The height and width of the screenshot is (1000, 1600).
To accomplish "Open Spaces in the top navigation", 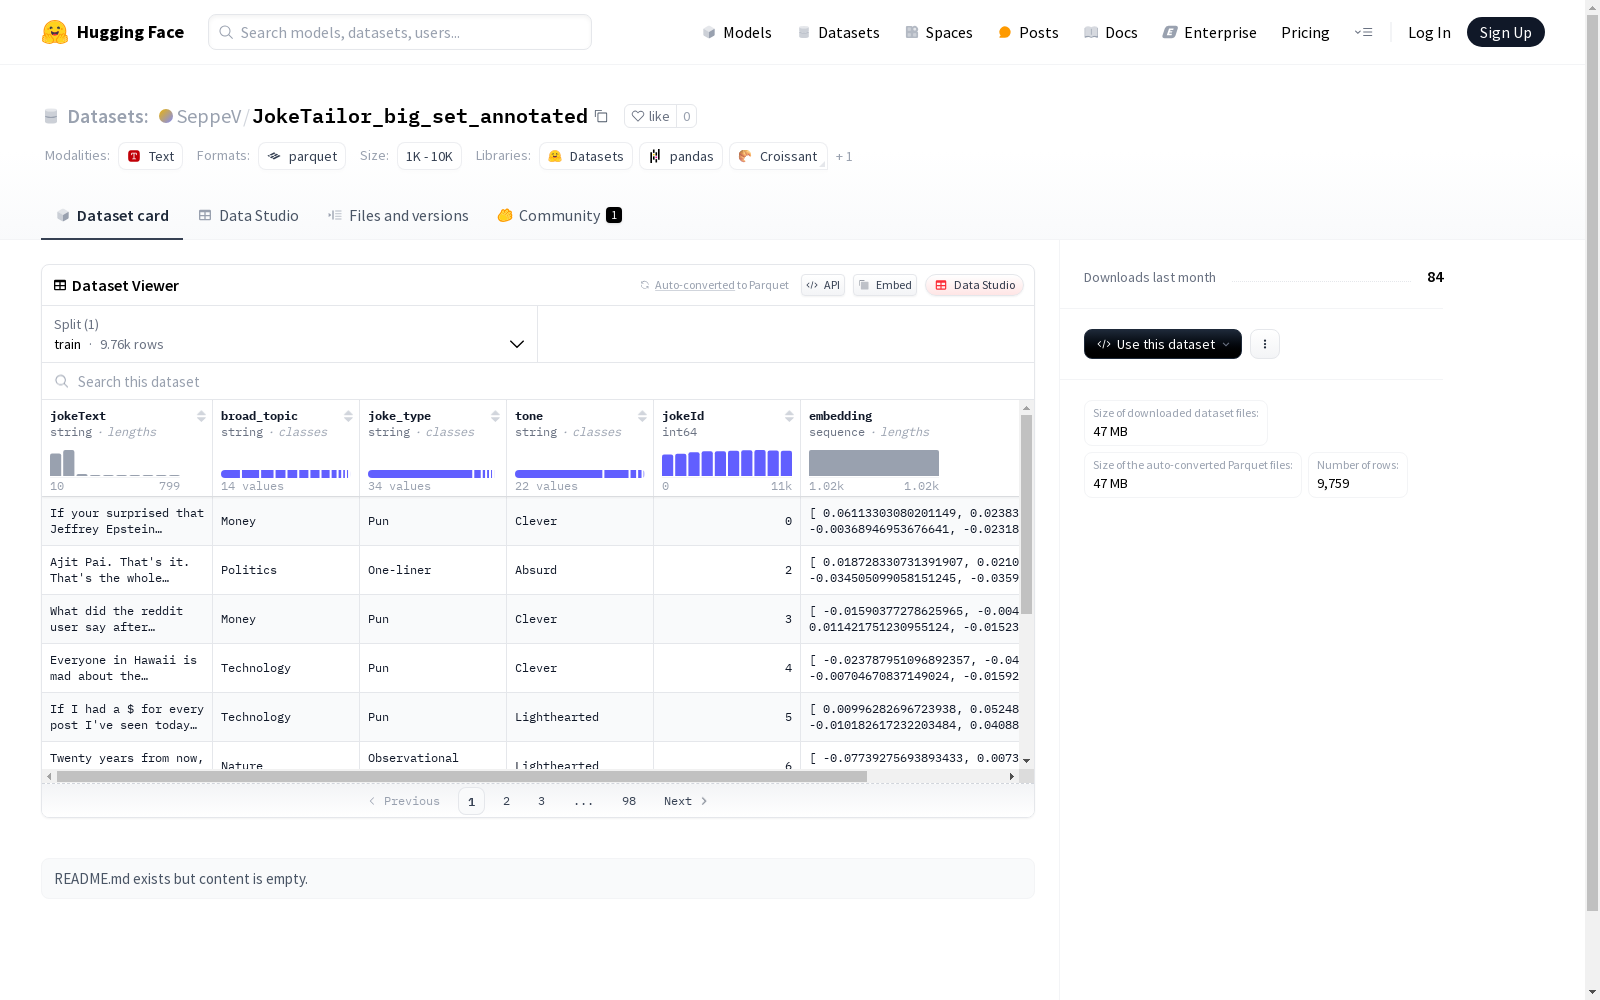I will tap(939, 32).
